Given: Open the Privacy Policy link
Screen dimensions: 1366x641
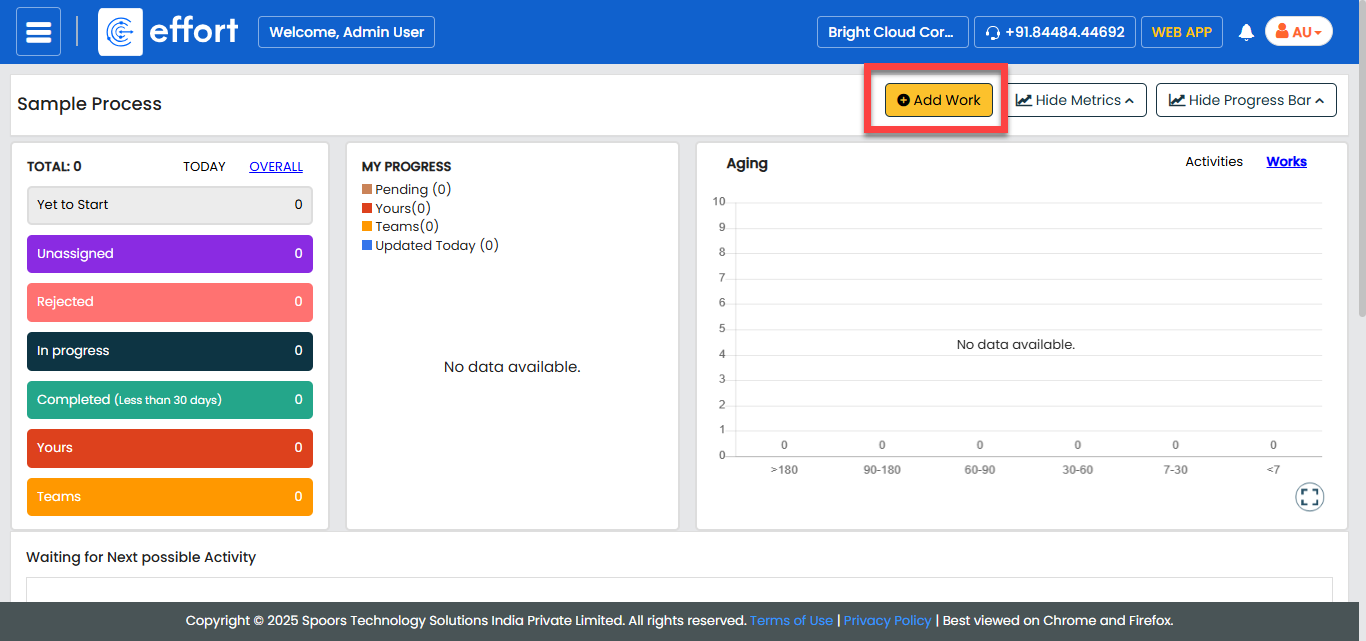Looking at the screenshot, I should (887, 621).
